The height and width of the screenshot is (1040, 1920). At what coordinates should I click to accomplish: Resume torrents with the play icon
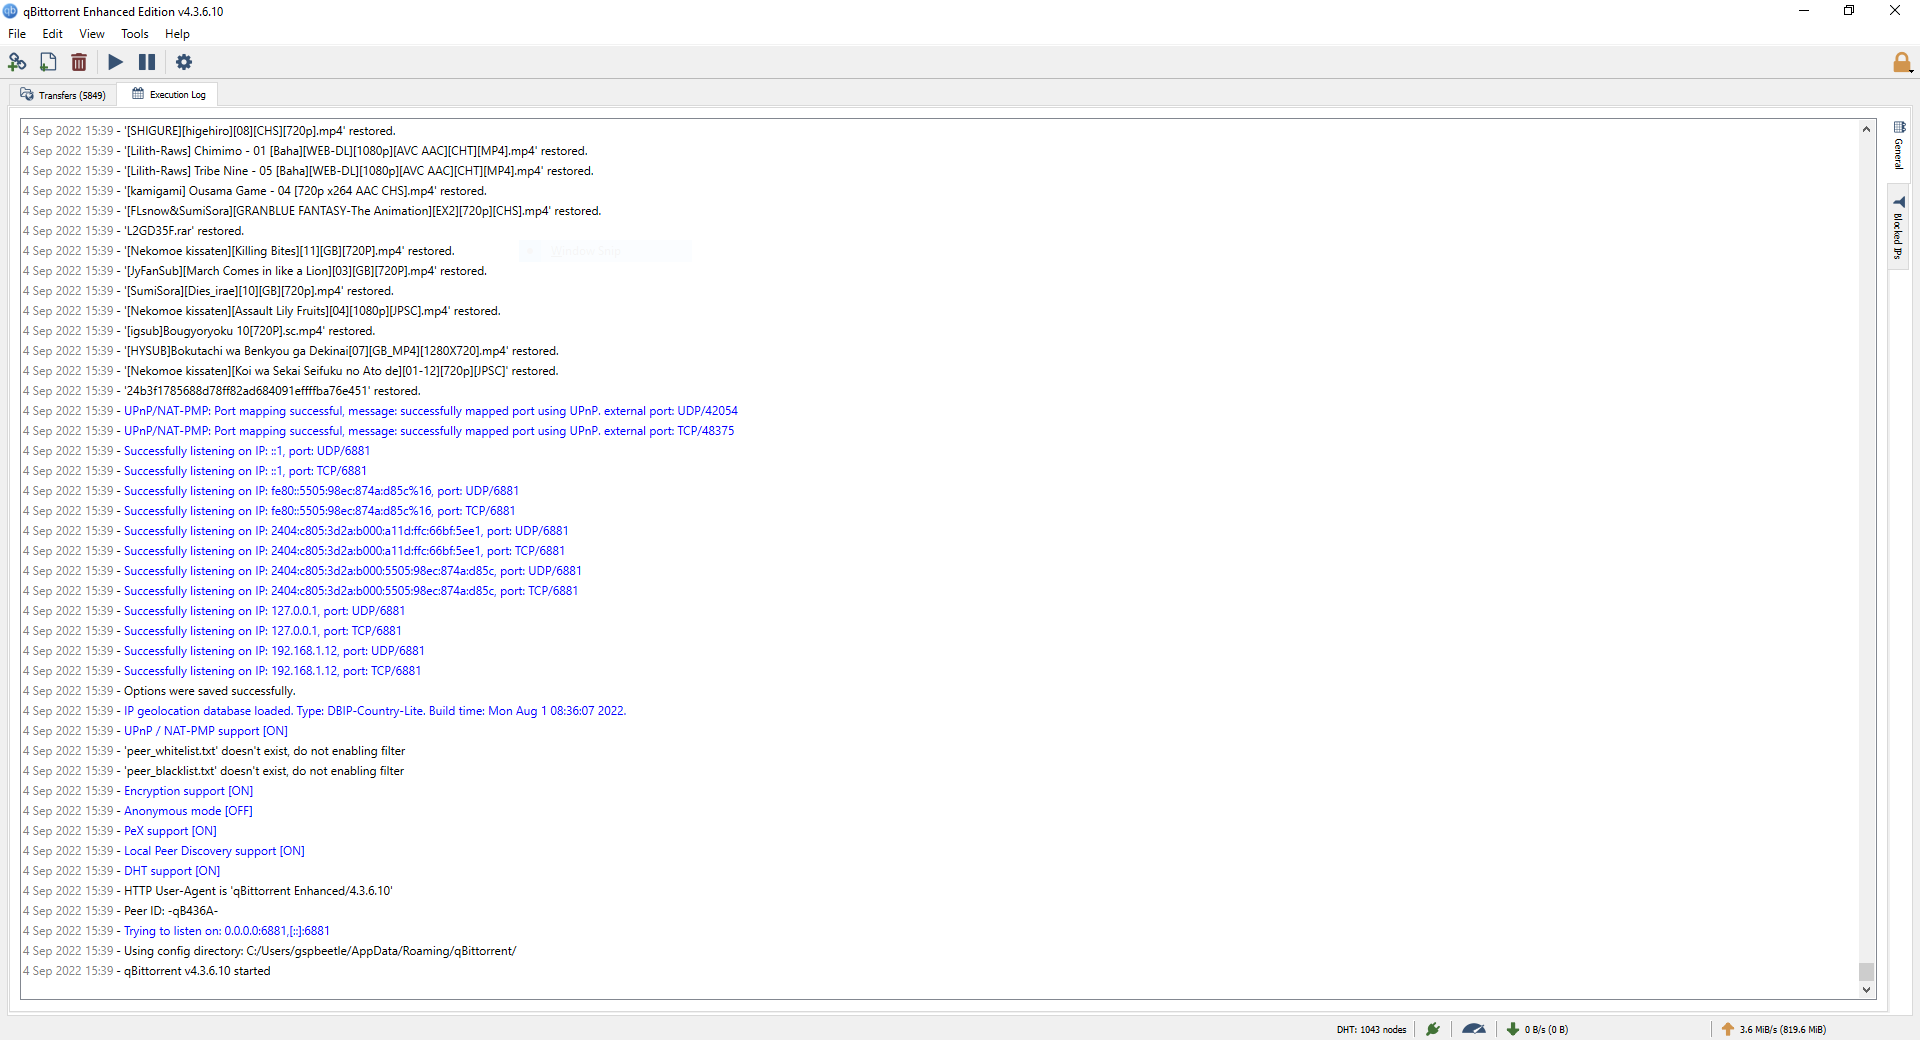tap(116, 62)
